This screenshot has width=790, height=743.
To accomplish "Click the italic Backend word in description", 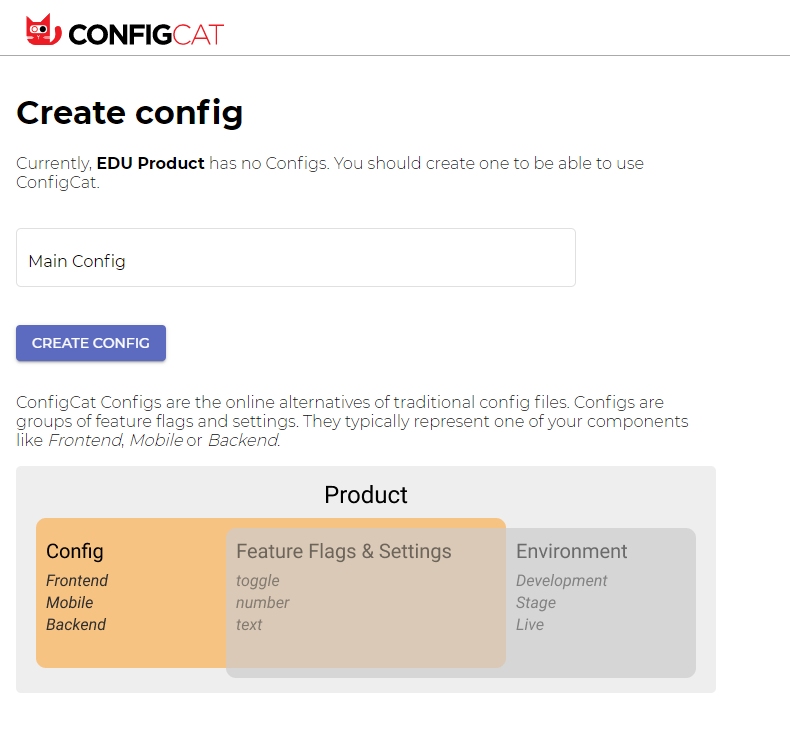I will pos(243,440).
